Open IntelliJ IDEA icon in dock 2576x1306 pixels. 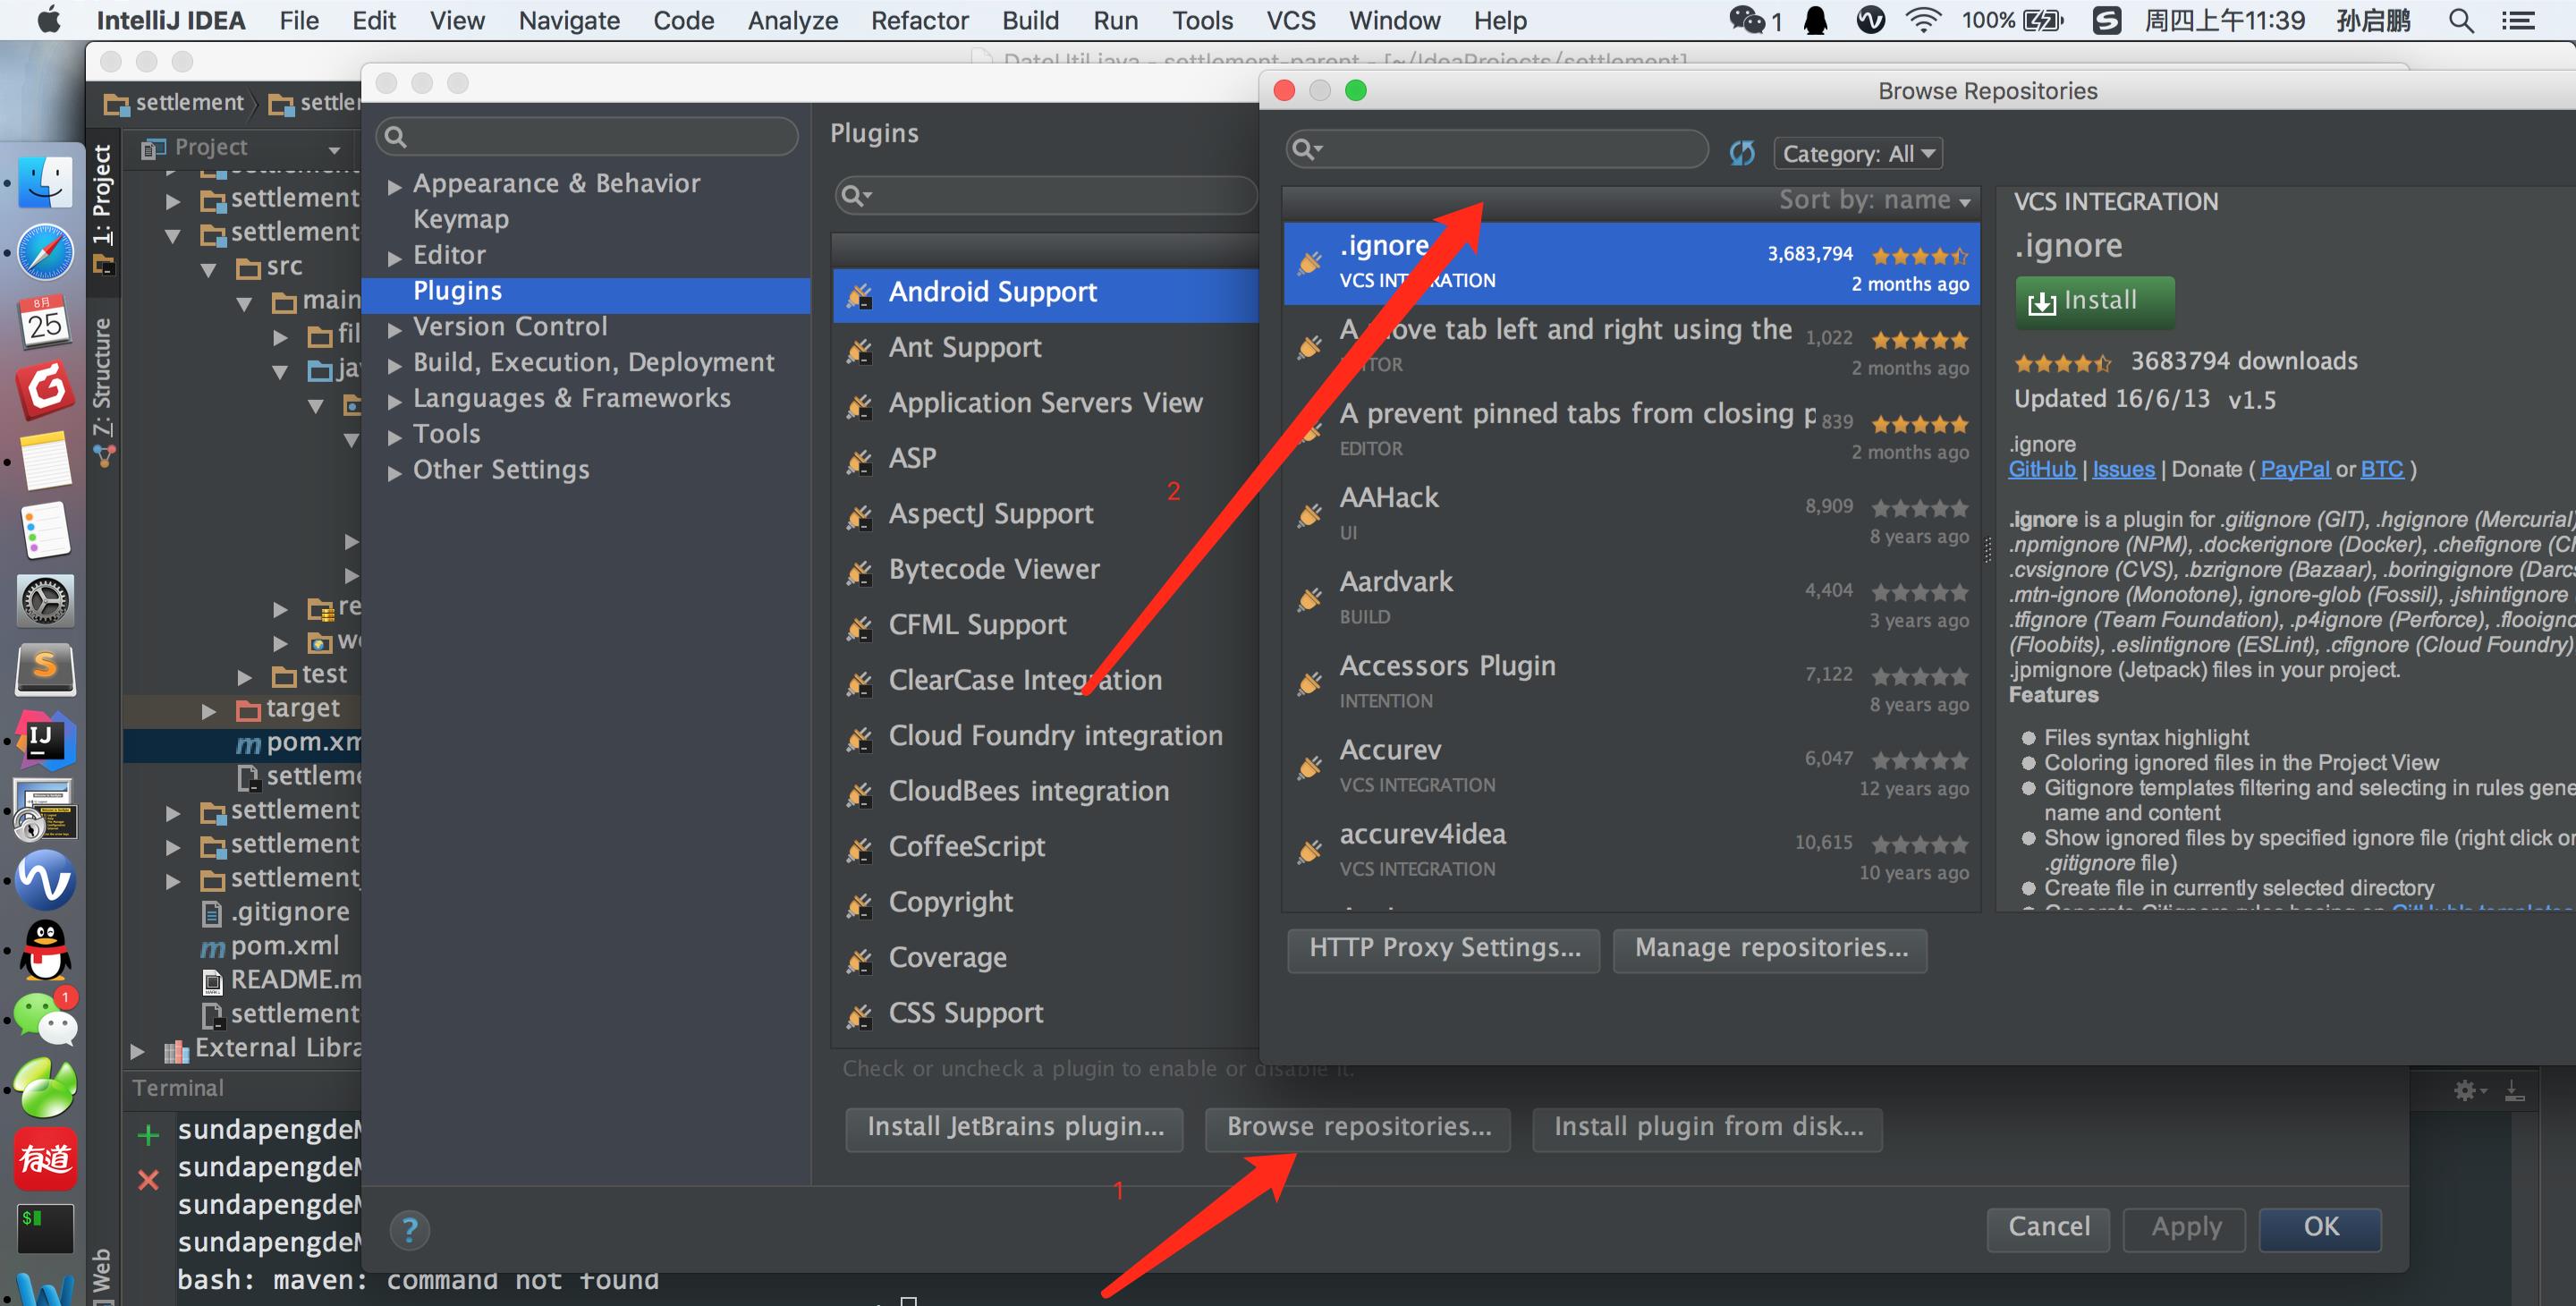click(46, 740)
